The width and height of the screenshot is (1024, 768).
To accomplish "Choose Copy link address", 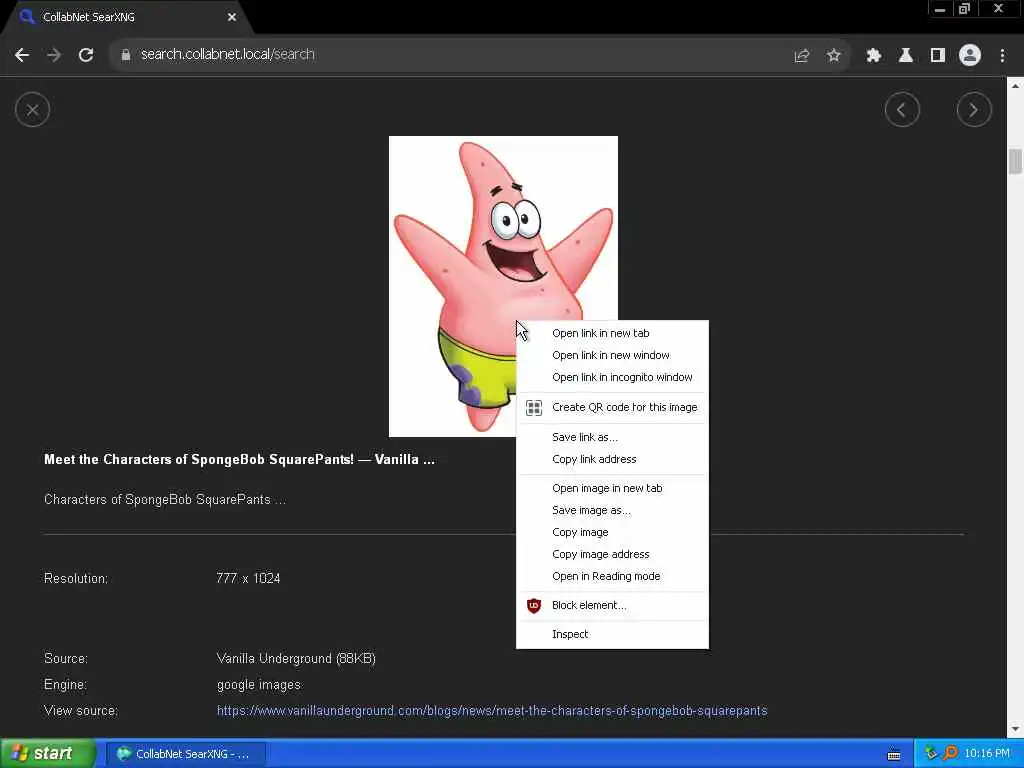I will pos(612,460).
